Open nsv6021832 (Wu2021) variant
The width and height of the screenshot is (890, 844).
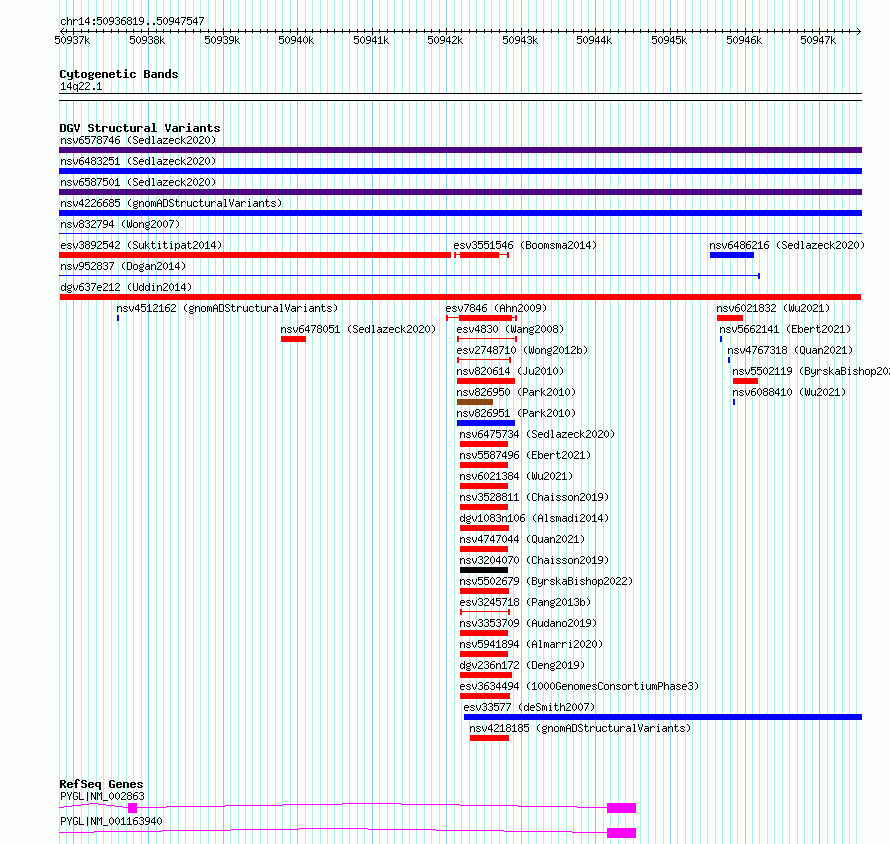[x=773, y=308]
